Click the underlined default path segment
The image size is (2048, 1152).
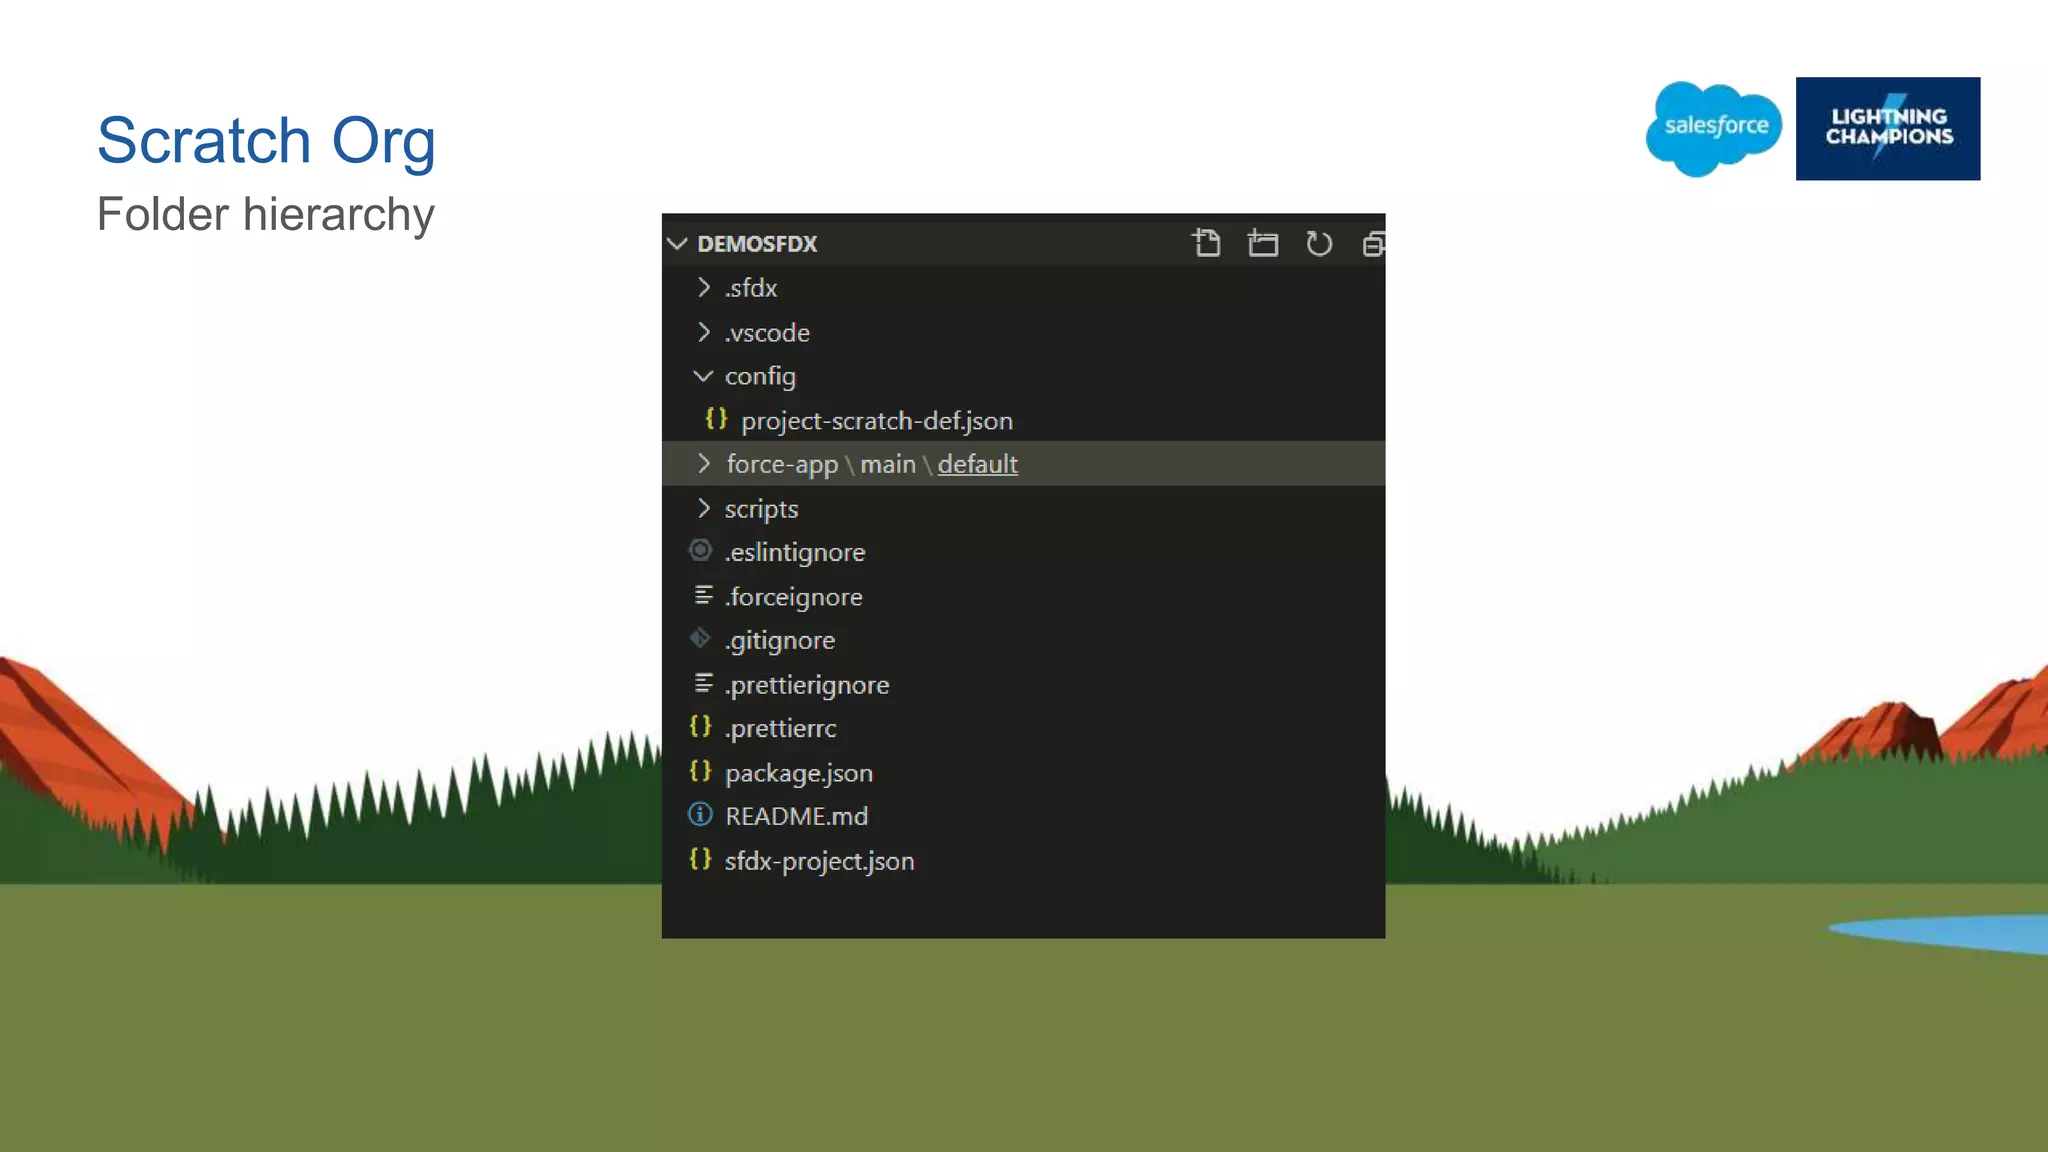[977, 464]
